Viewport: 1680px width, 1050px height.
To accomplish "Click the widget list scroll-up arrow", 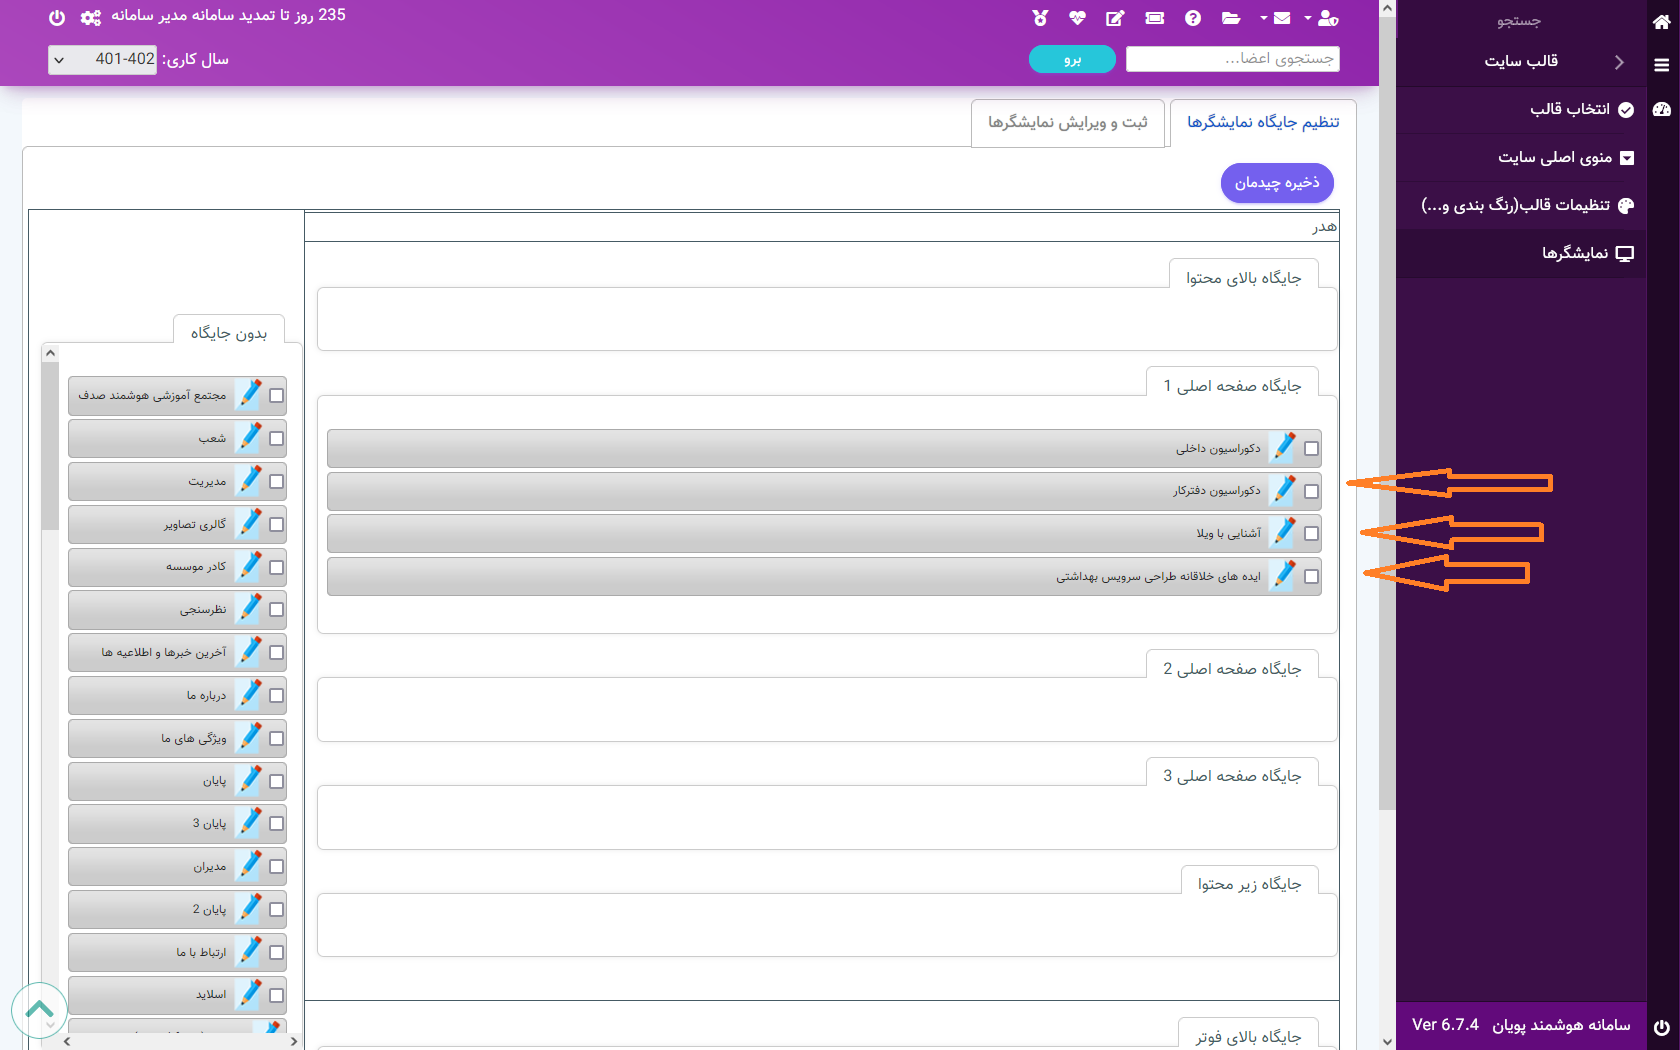I will 50,353.
